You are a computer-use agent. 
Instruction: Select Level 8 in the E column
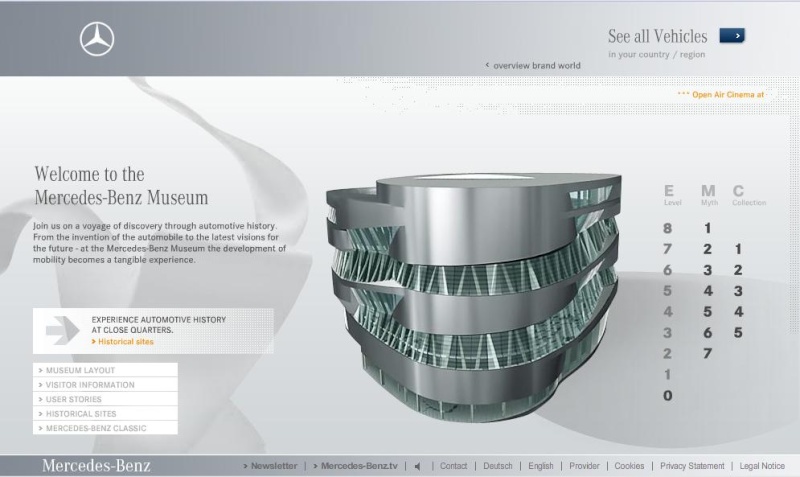click(x=667, y=228)
